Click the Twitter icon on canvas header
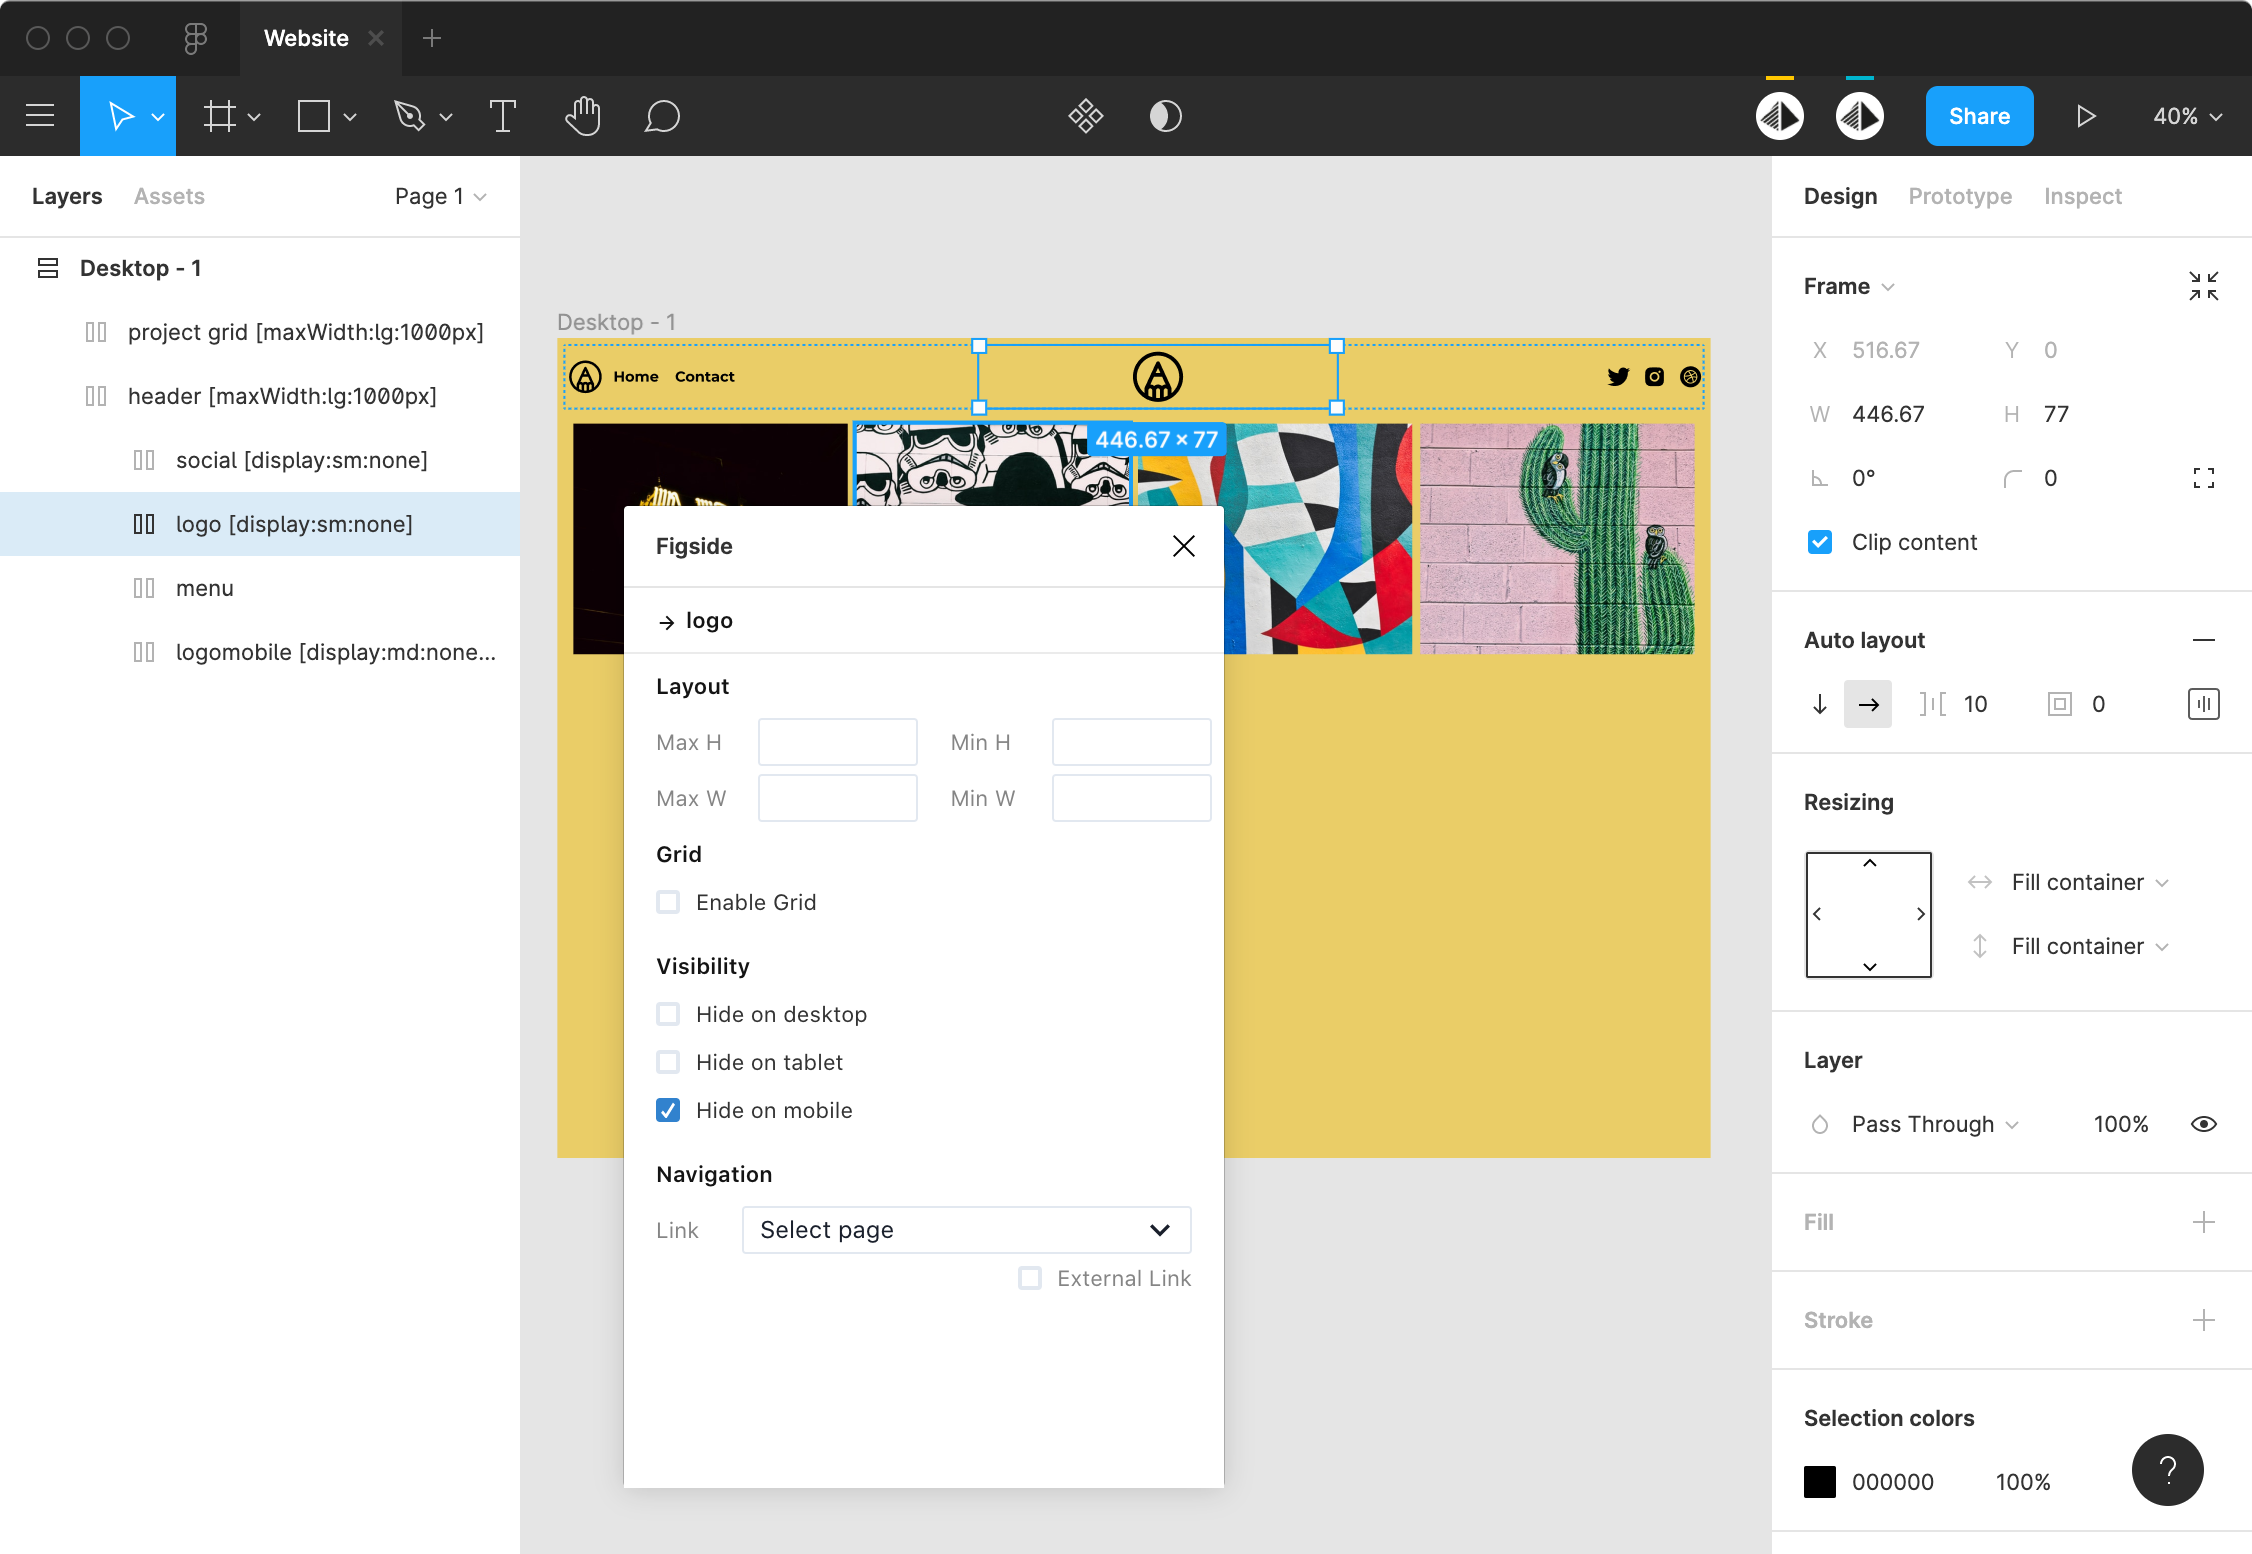 point(1618,377)
